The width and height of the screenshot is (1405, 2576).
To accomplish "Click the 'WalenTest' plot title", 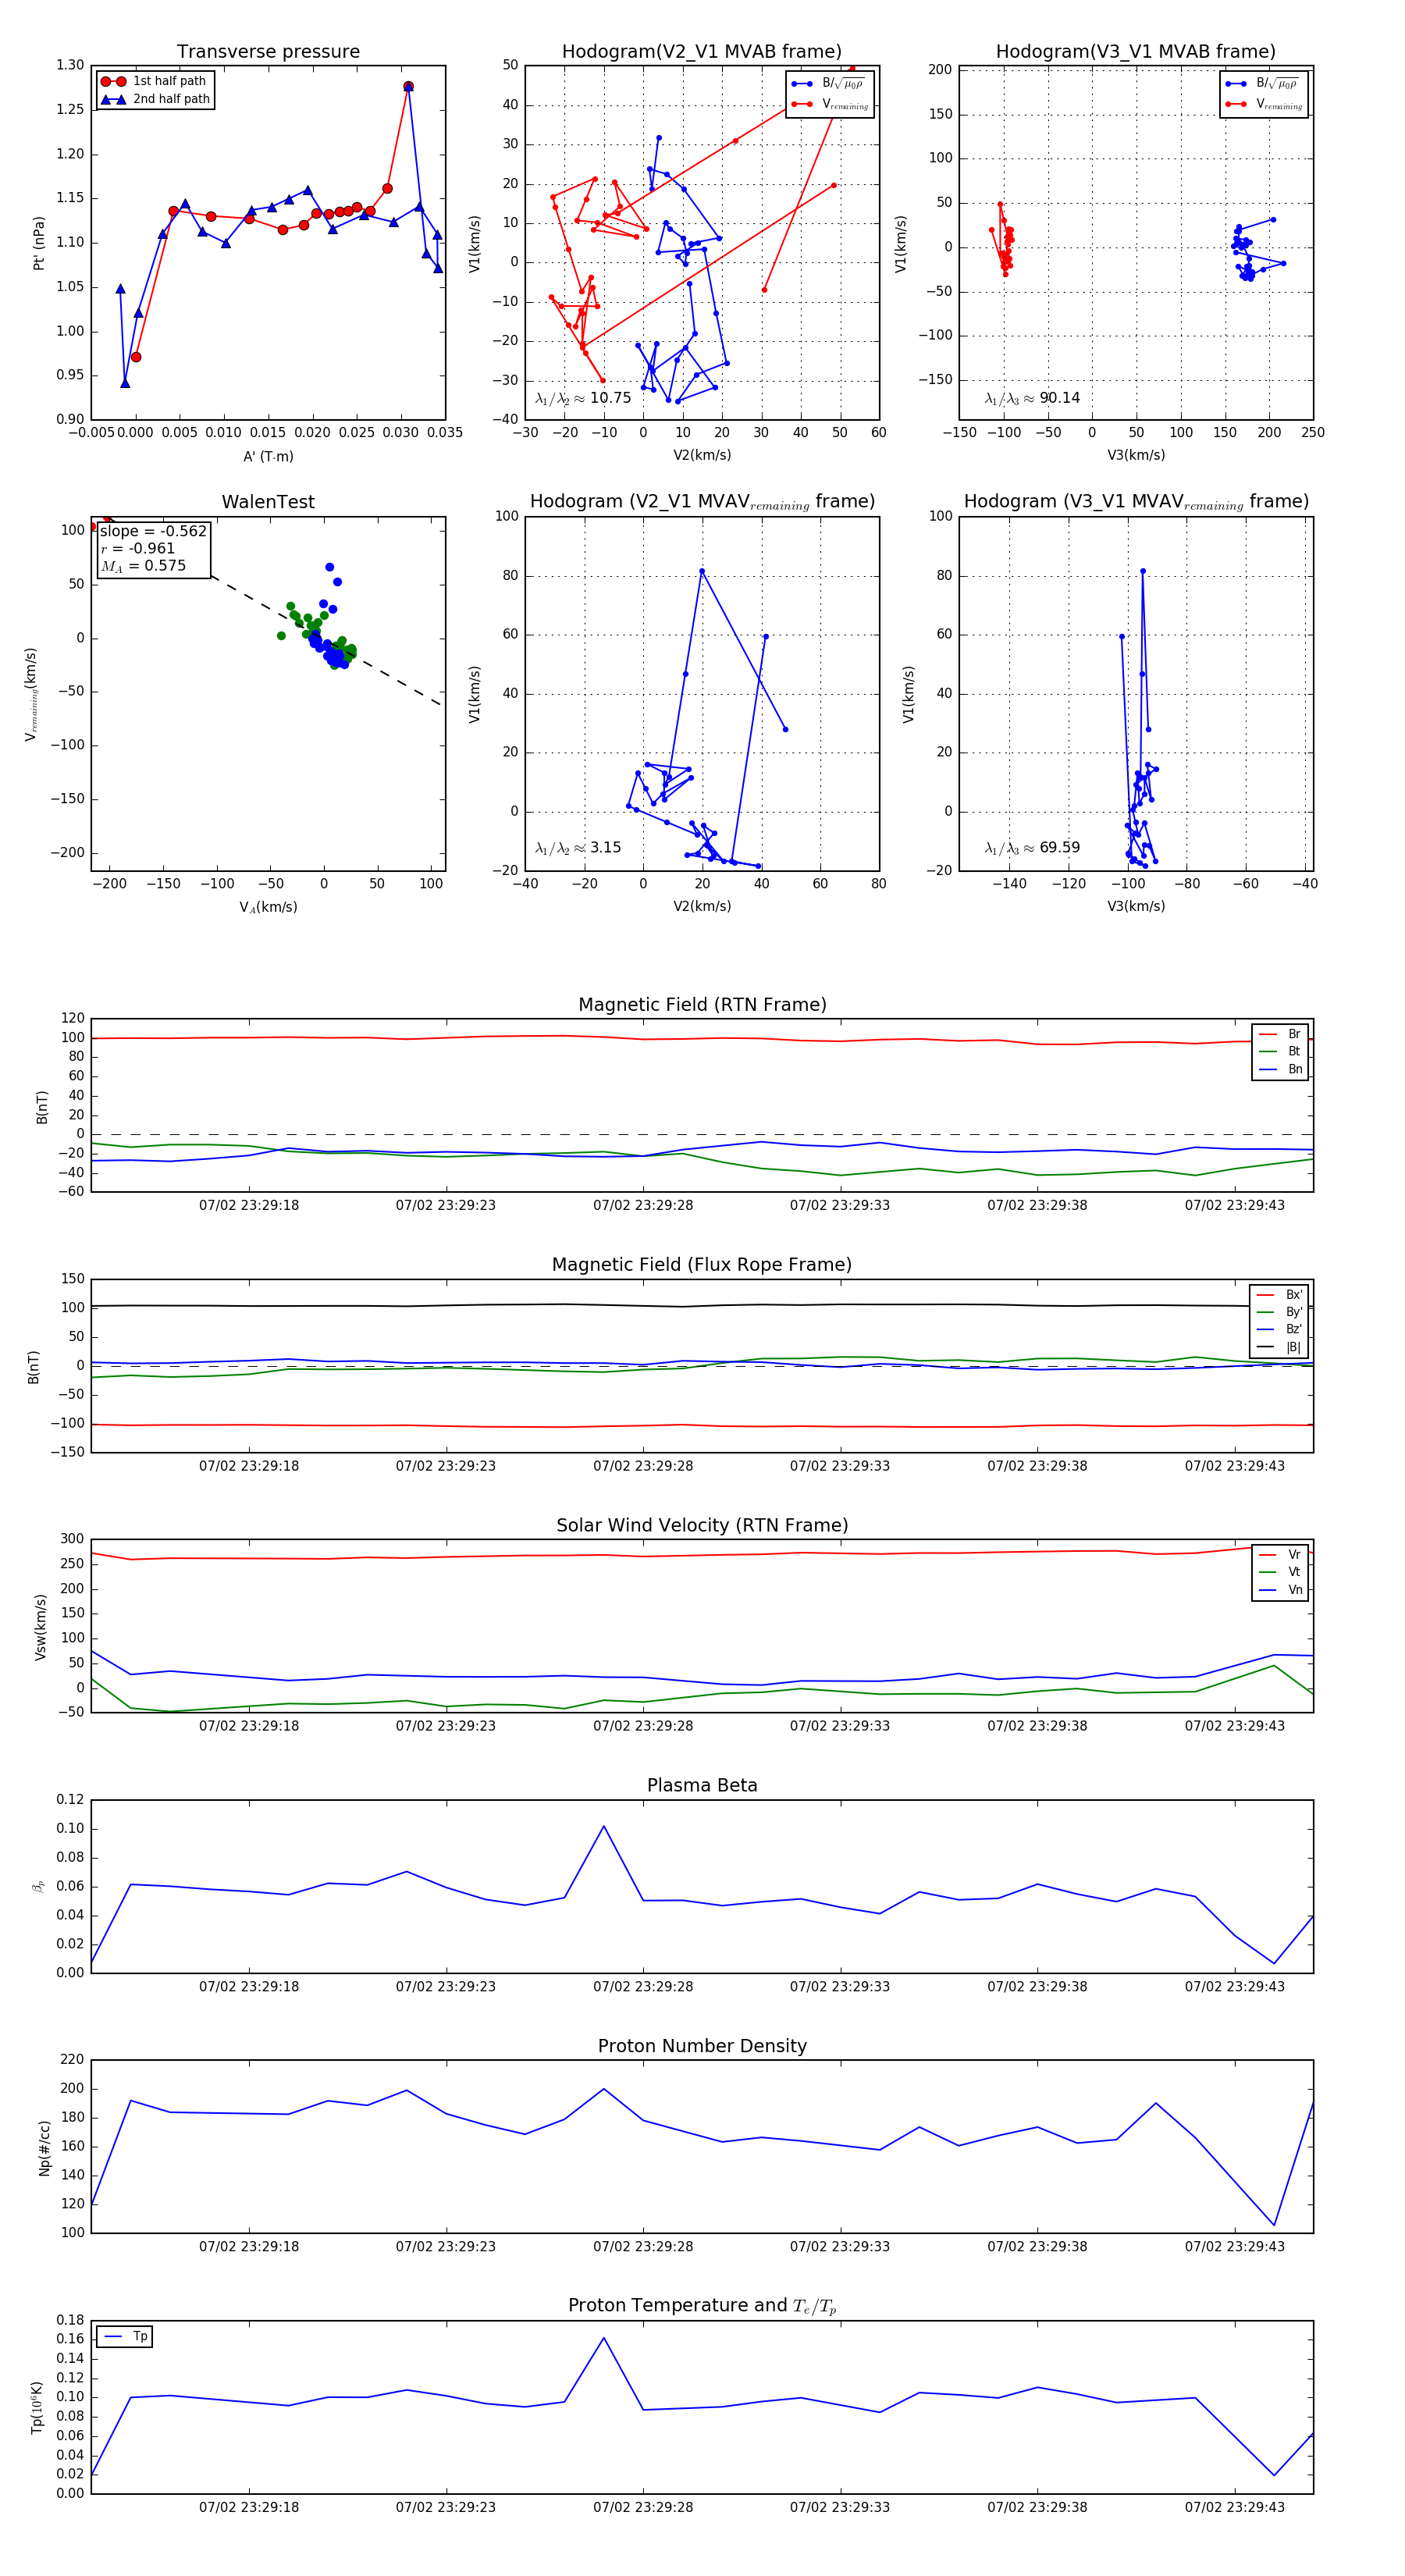I will pyautogui.click(x=268, y=502).
